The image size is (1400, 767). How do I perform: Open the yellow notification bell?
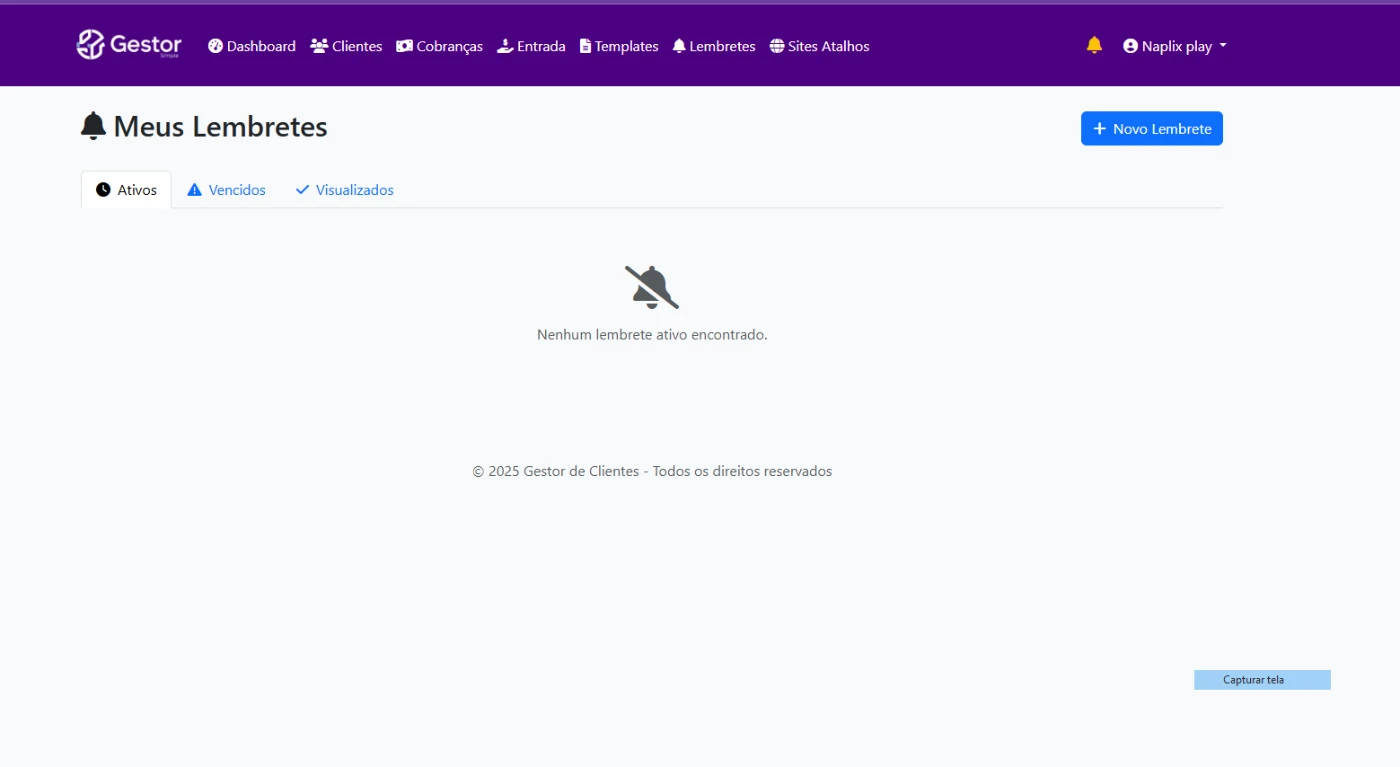1094,45
